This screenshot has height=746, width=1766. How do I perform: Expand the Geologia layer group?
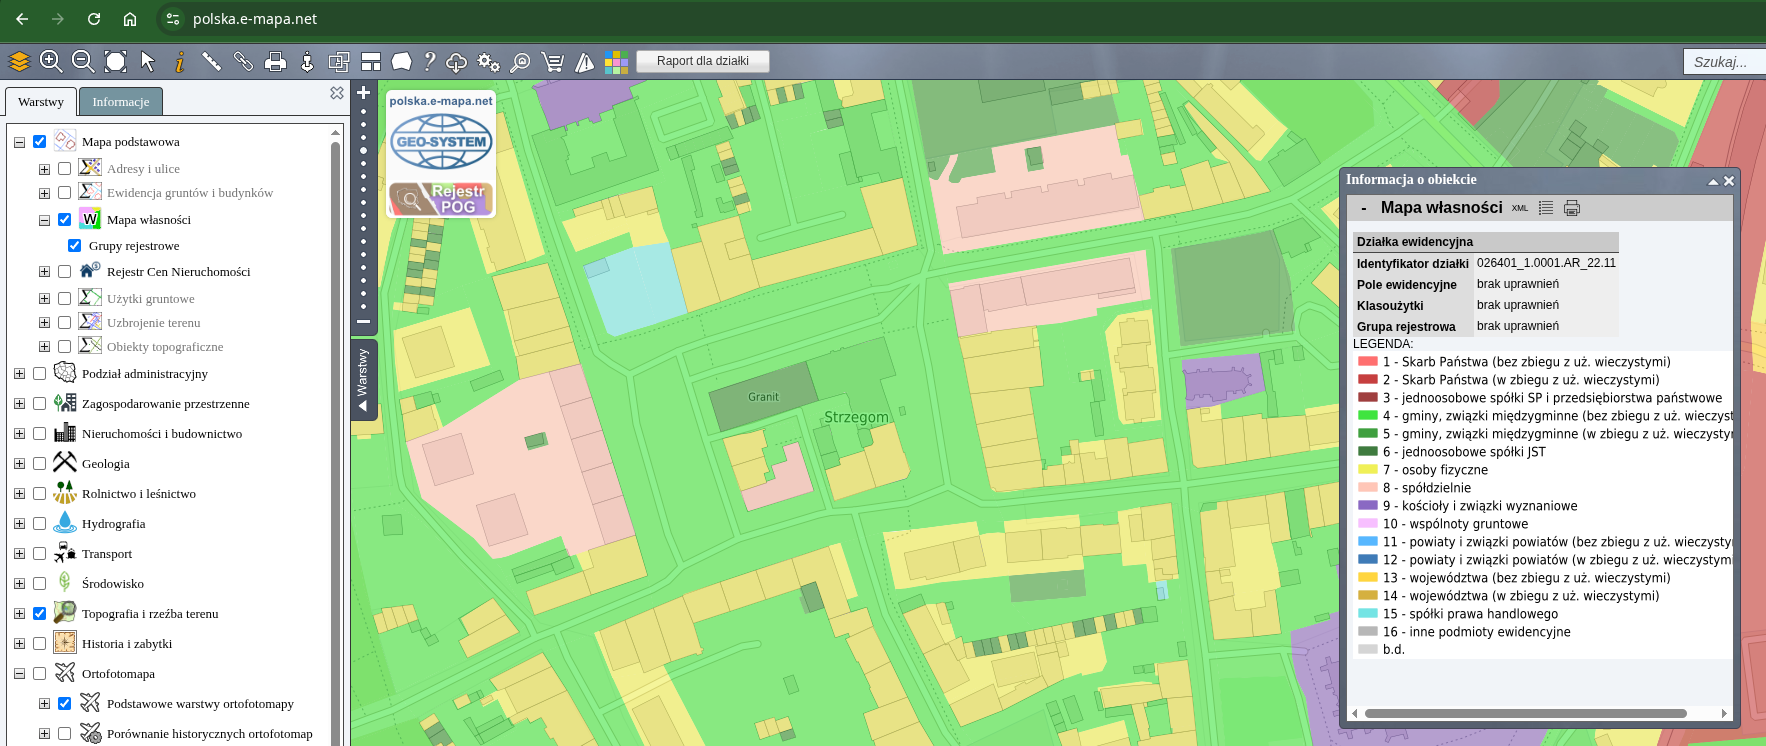coord(19,463)
